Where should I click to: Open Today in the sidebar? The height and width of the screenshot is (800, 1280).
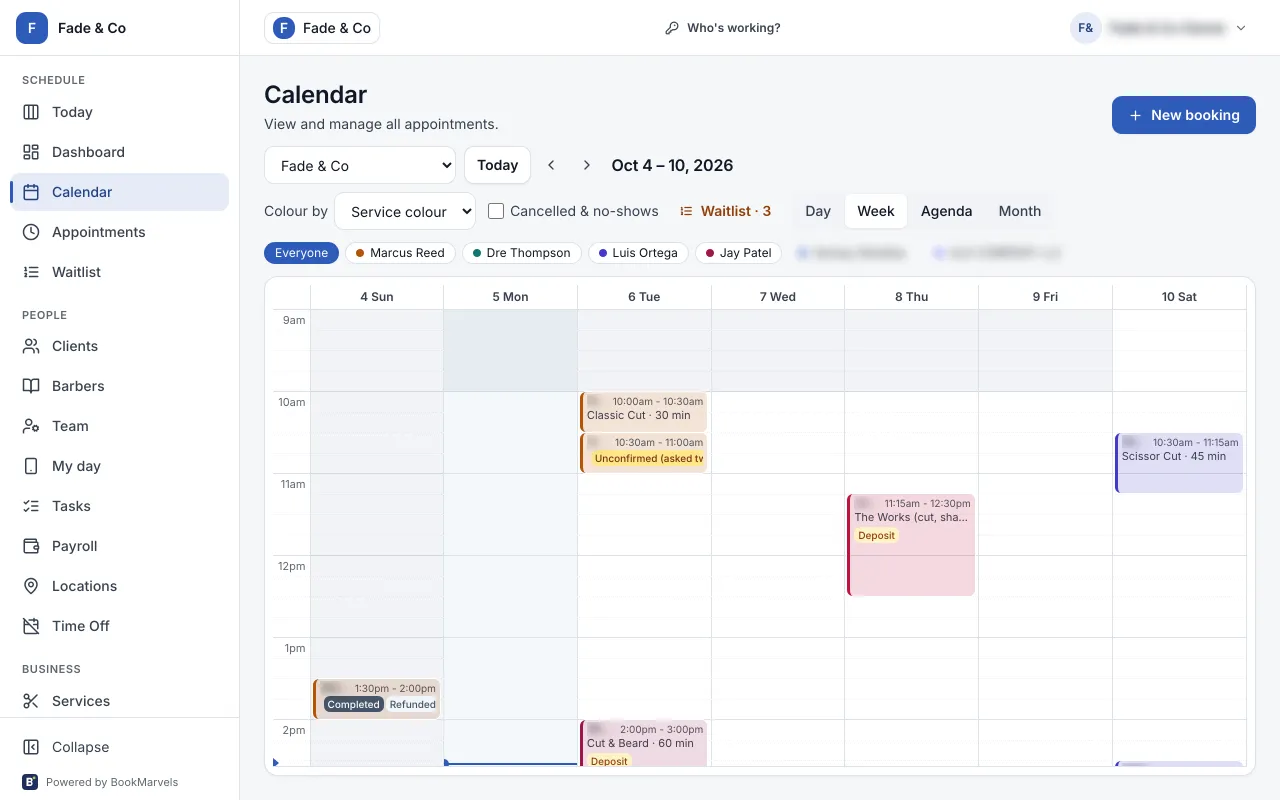click(119, 112)
